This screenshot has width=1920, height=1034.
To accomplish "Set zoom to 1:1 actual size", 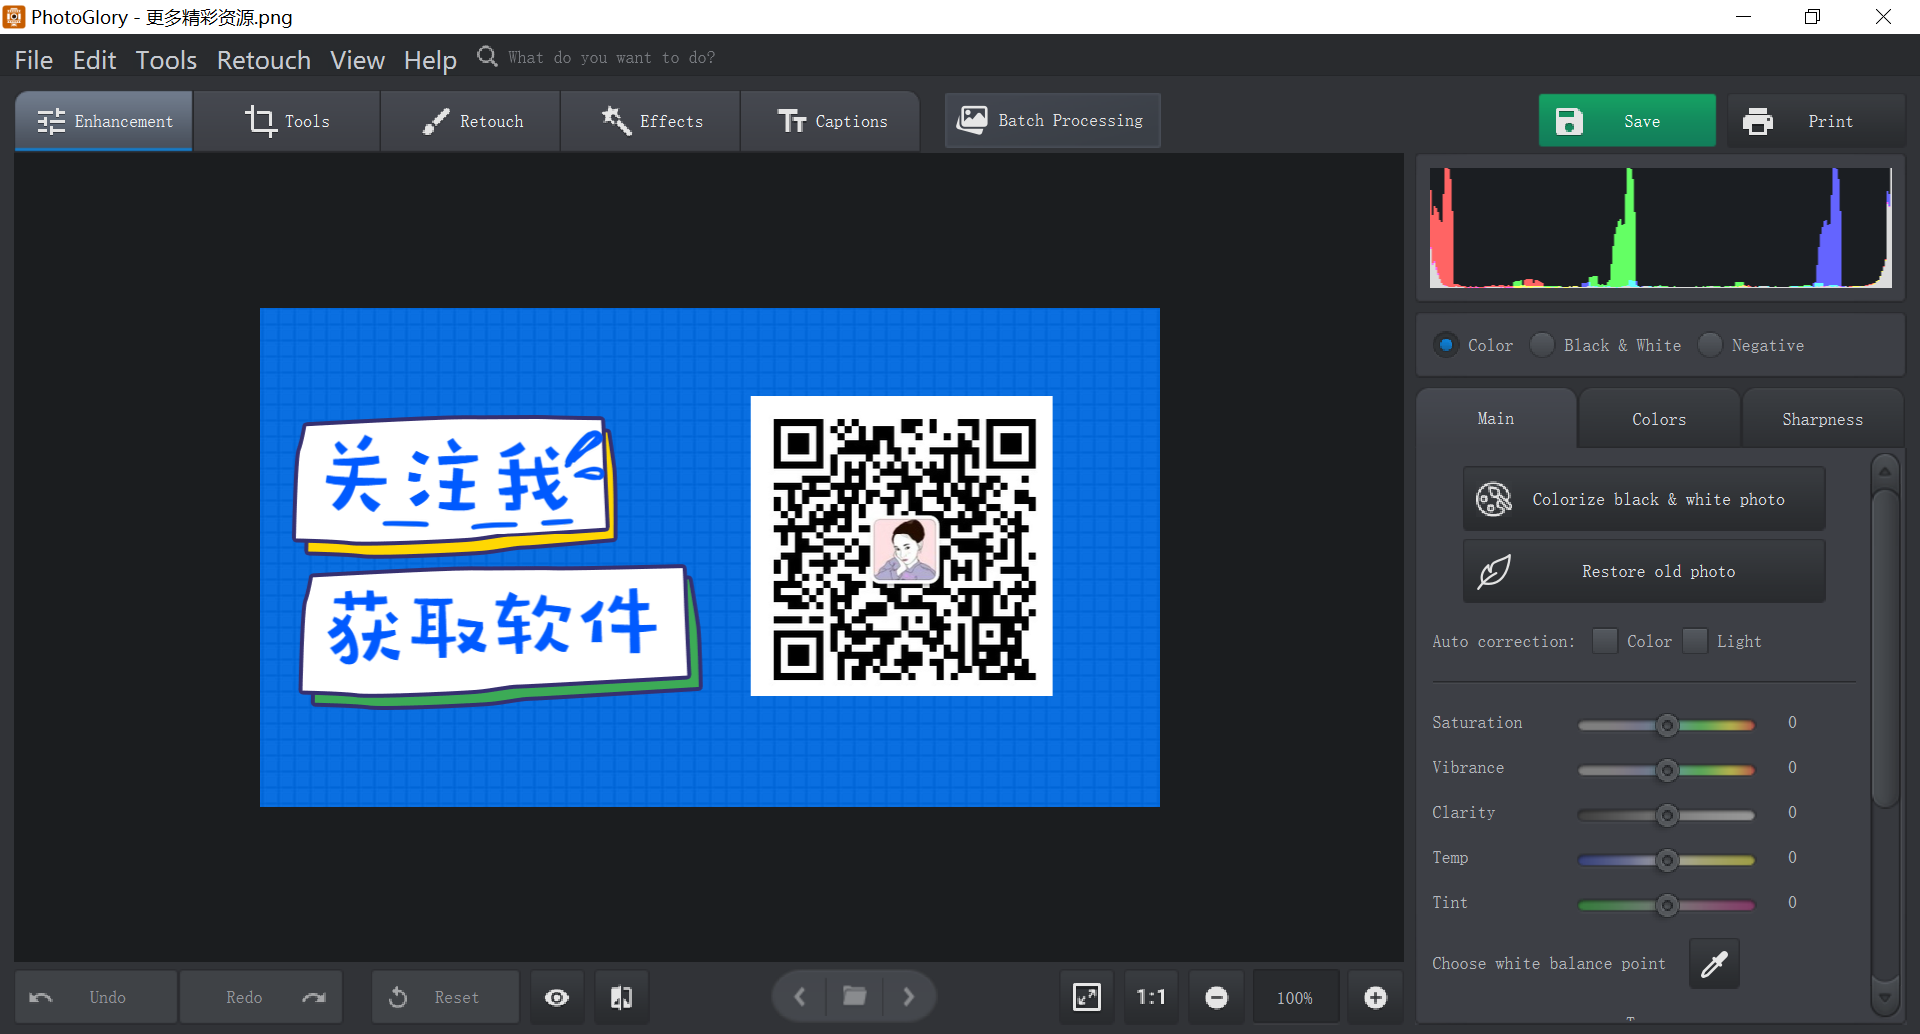I will tap(1151, 997).
